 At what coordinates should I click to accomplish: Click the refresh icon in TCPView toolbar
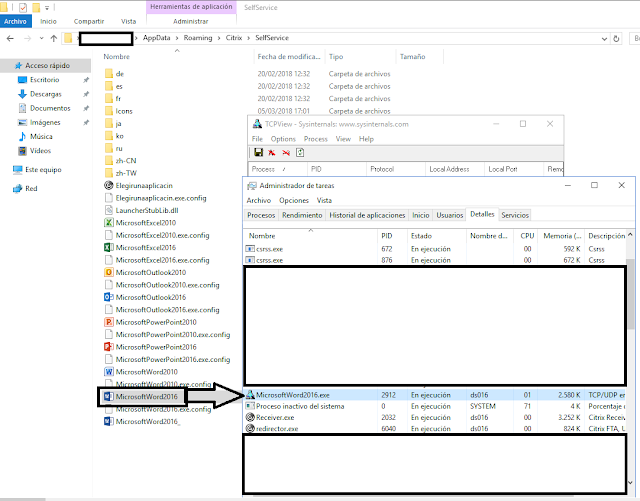300,152
